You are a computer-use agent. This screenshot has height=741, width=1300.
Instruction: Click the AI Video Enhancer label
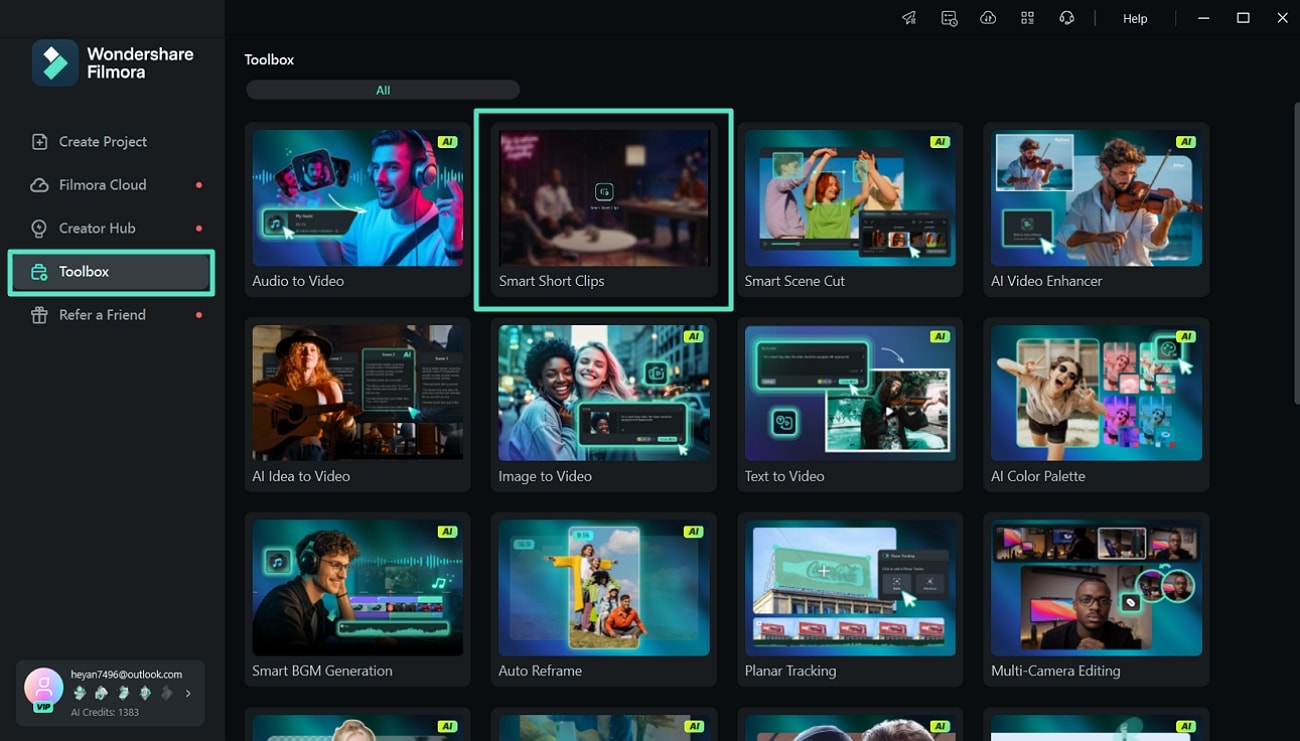1046,281
